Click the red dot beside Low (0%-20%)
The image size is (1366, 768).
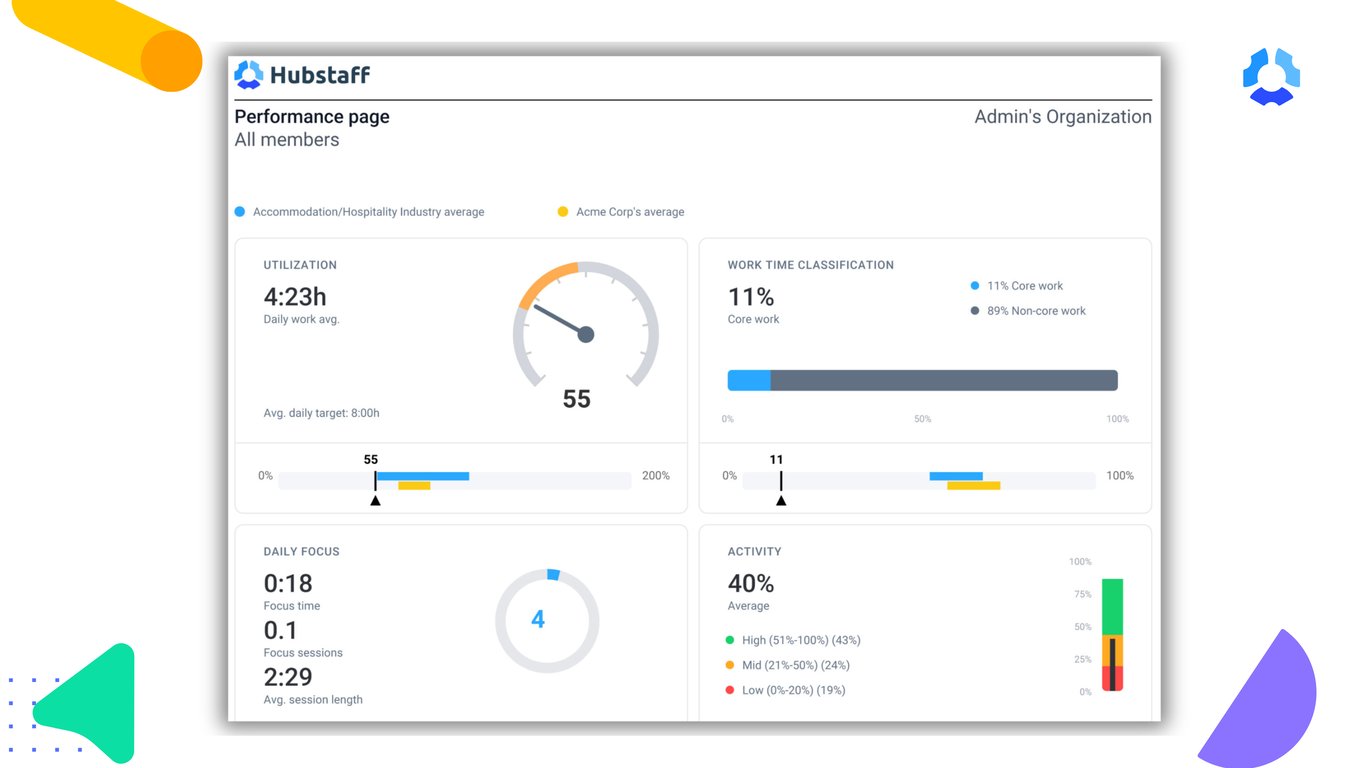click(x=731, y=690)
